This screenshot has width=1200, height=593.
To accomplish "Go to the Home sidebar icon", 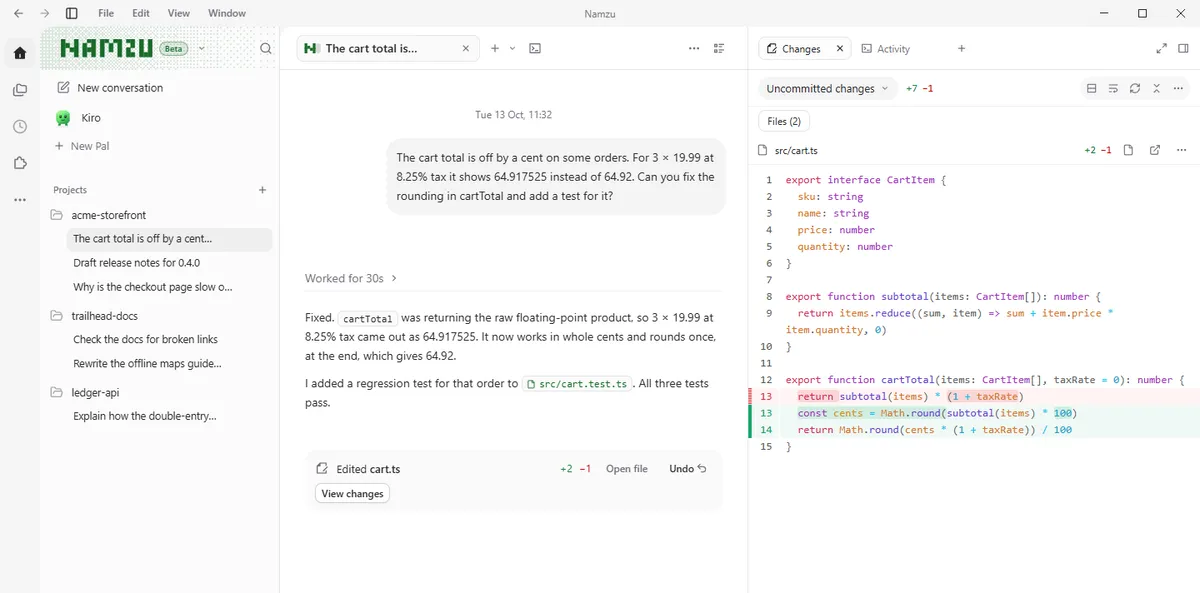I will pyautogui.click(x=20, y=53).
